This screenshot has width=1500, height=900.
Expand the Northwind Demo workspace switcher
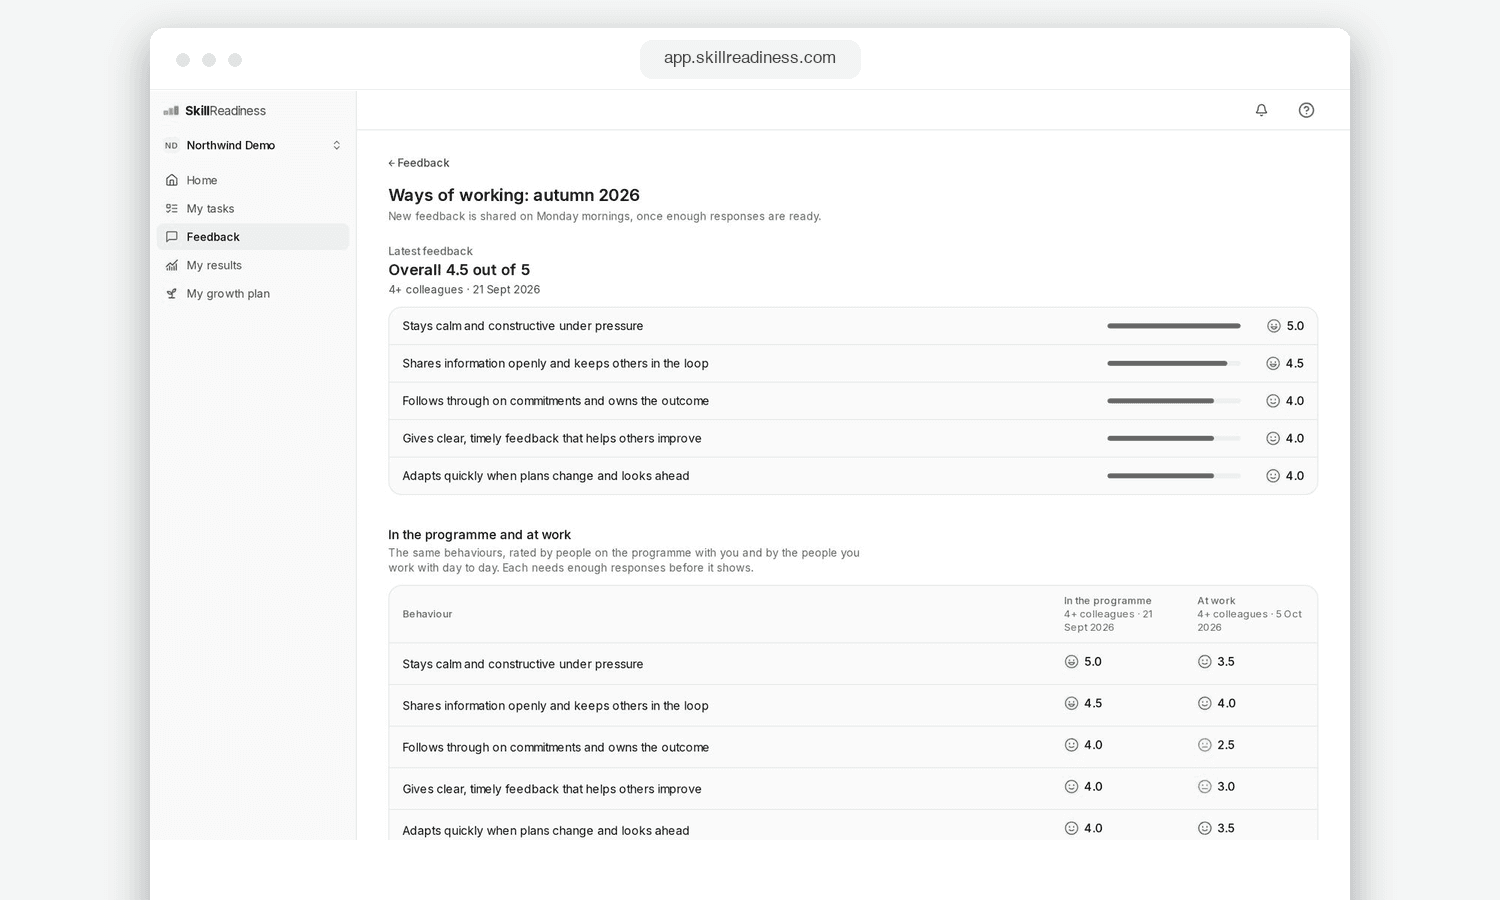point(253,146)
